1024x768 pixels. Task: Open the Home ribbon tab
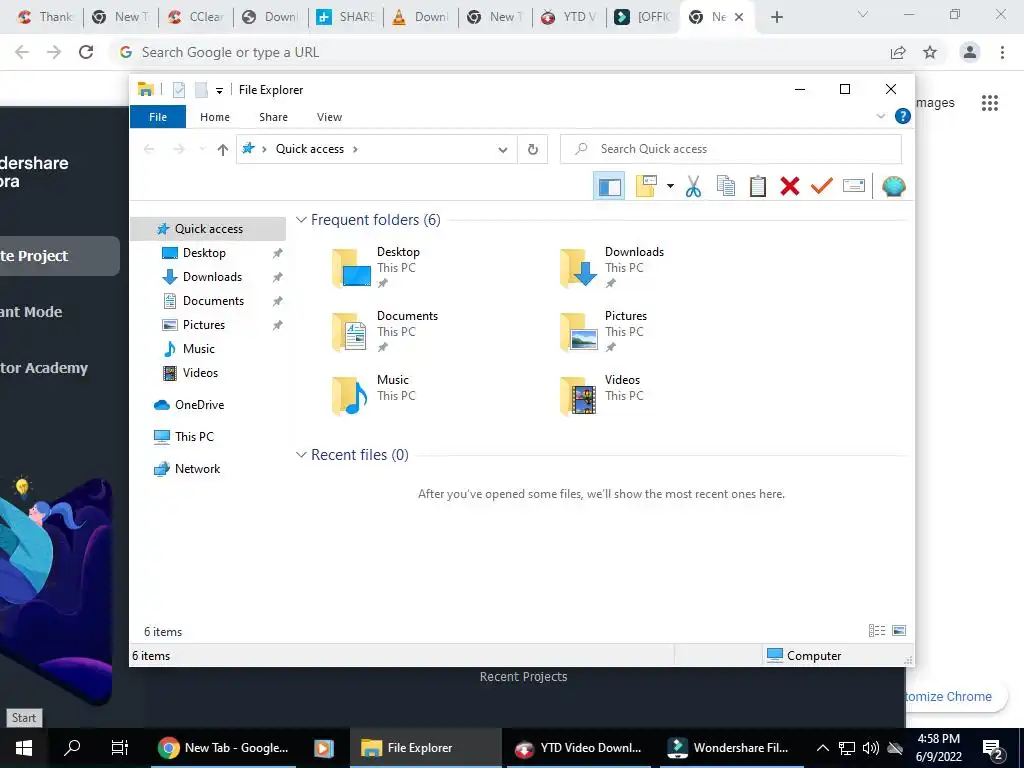click(x=215, y=117)
